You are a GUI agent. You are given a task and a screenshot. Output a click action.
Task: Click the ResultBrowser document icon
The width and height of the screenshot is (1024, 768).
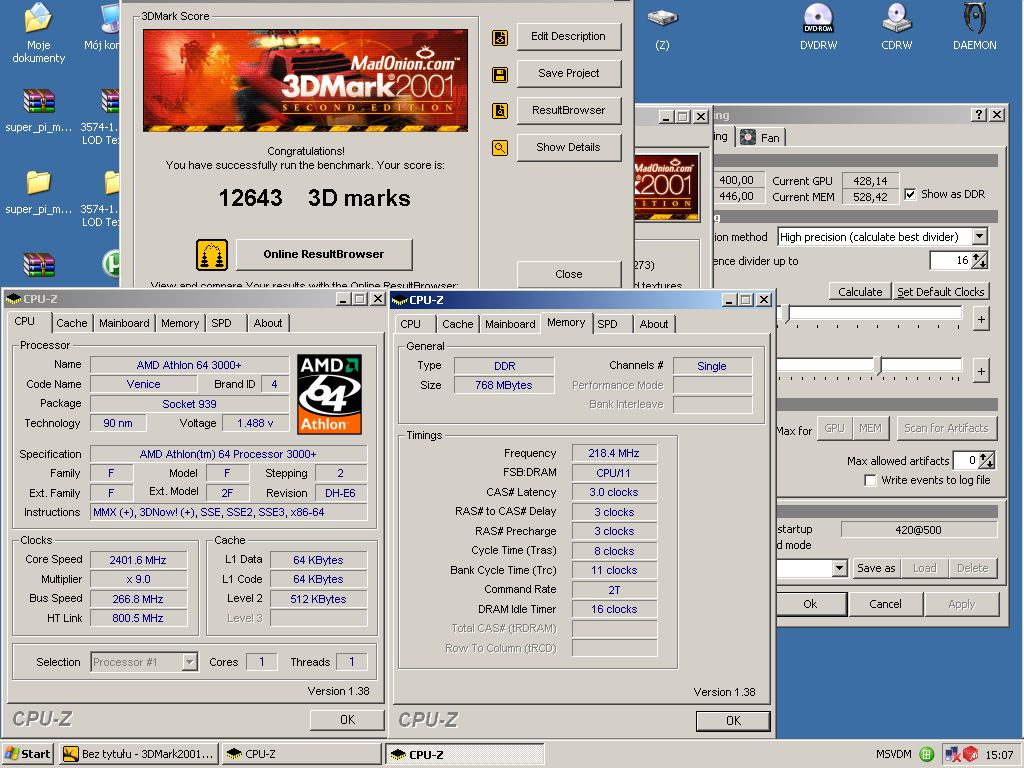tap(500, 111)
